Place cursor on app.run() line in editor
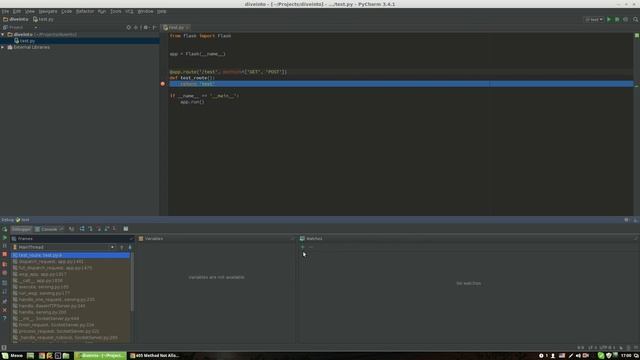This screenshot has height=360, width=640. (x=192, y=102)
